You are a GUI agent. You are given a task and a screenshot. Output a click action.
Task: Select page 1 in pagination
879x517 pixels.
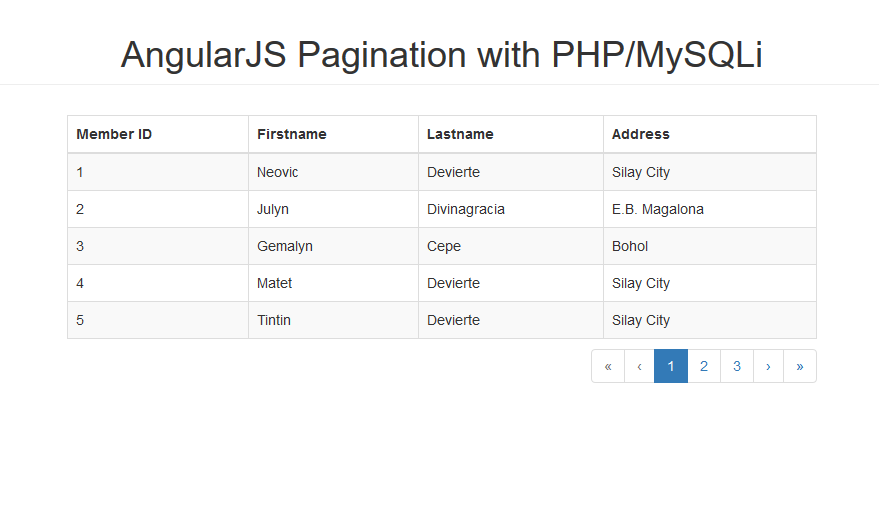[x=671, y=366]
